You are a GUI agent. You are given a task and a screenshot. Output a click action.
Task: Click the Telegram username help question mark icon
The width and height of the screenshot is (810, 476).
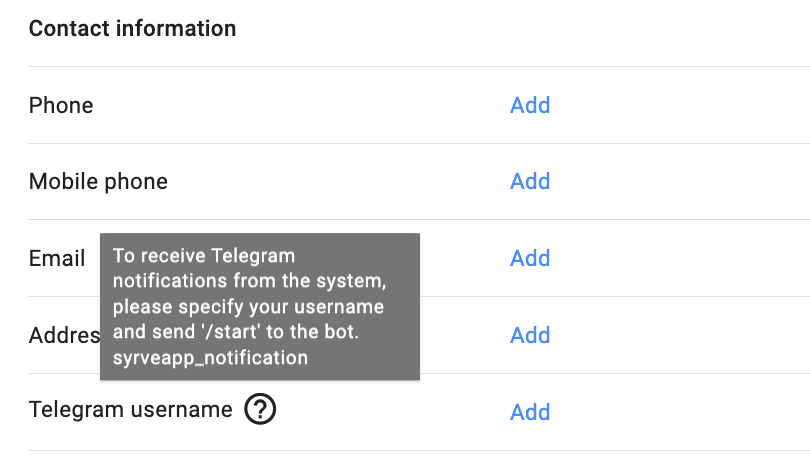260,409
